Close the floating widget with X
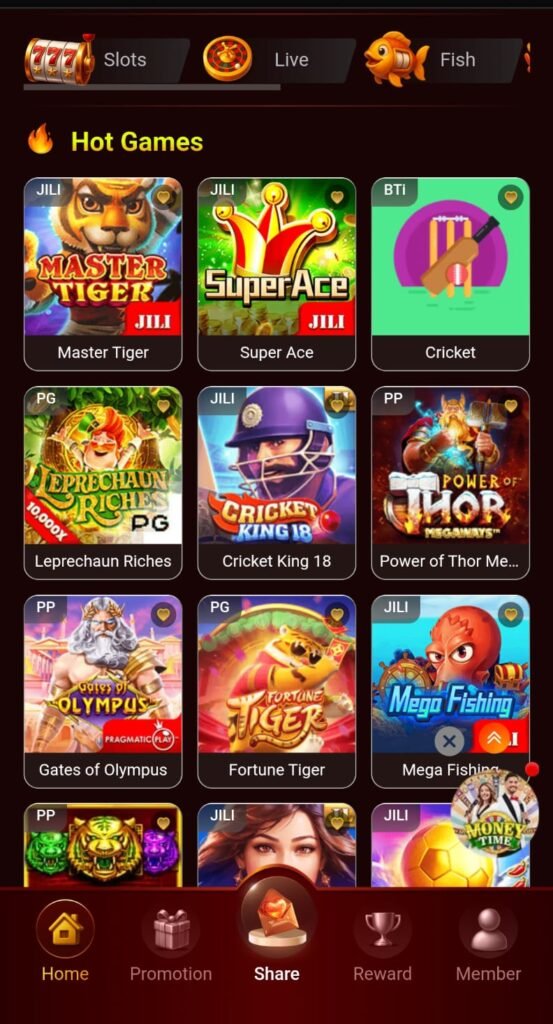 tap(449, 741)
